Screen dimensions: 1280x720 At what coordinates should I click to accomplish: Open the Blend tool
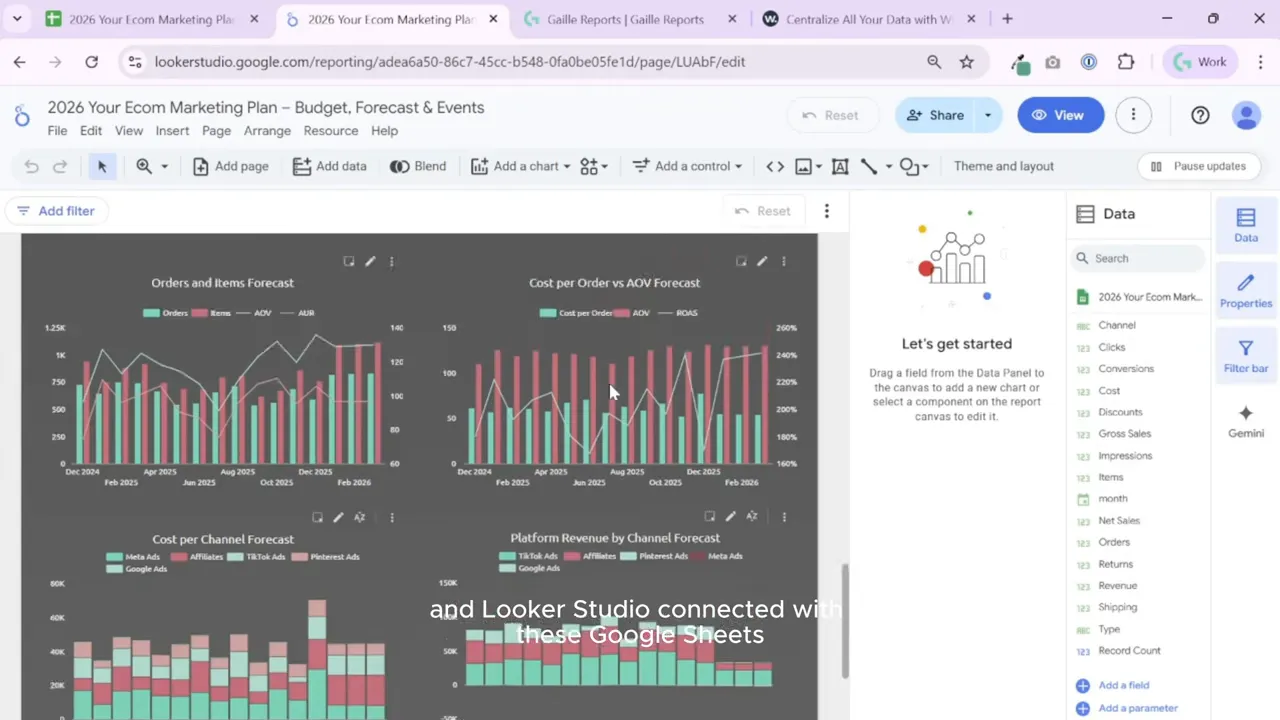418,166
